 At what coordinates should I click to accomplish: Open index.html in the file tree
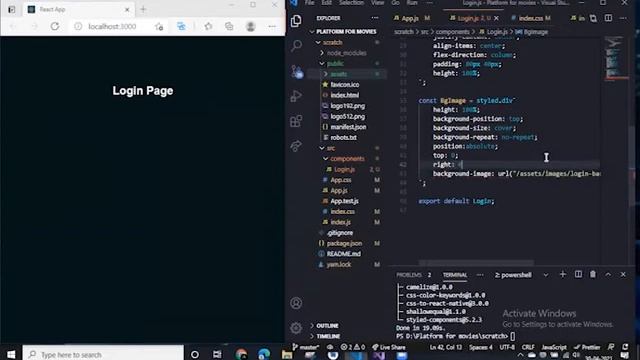tap(344, 96)
